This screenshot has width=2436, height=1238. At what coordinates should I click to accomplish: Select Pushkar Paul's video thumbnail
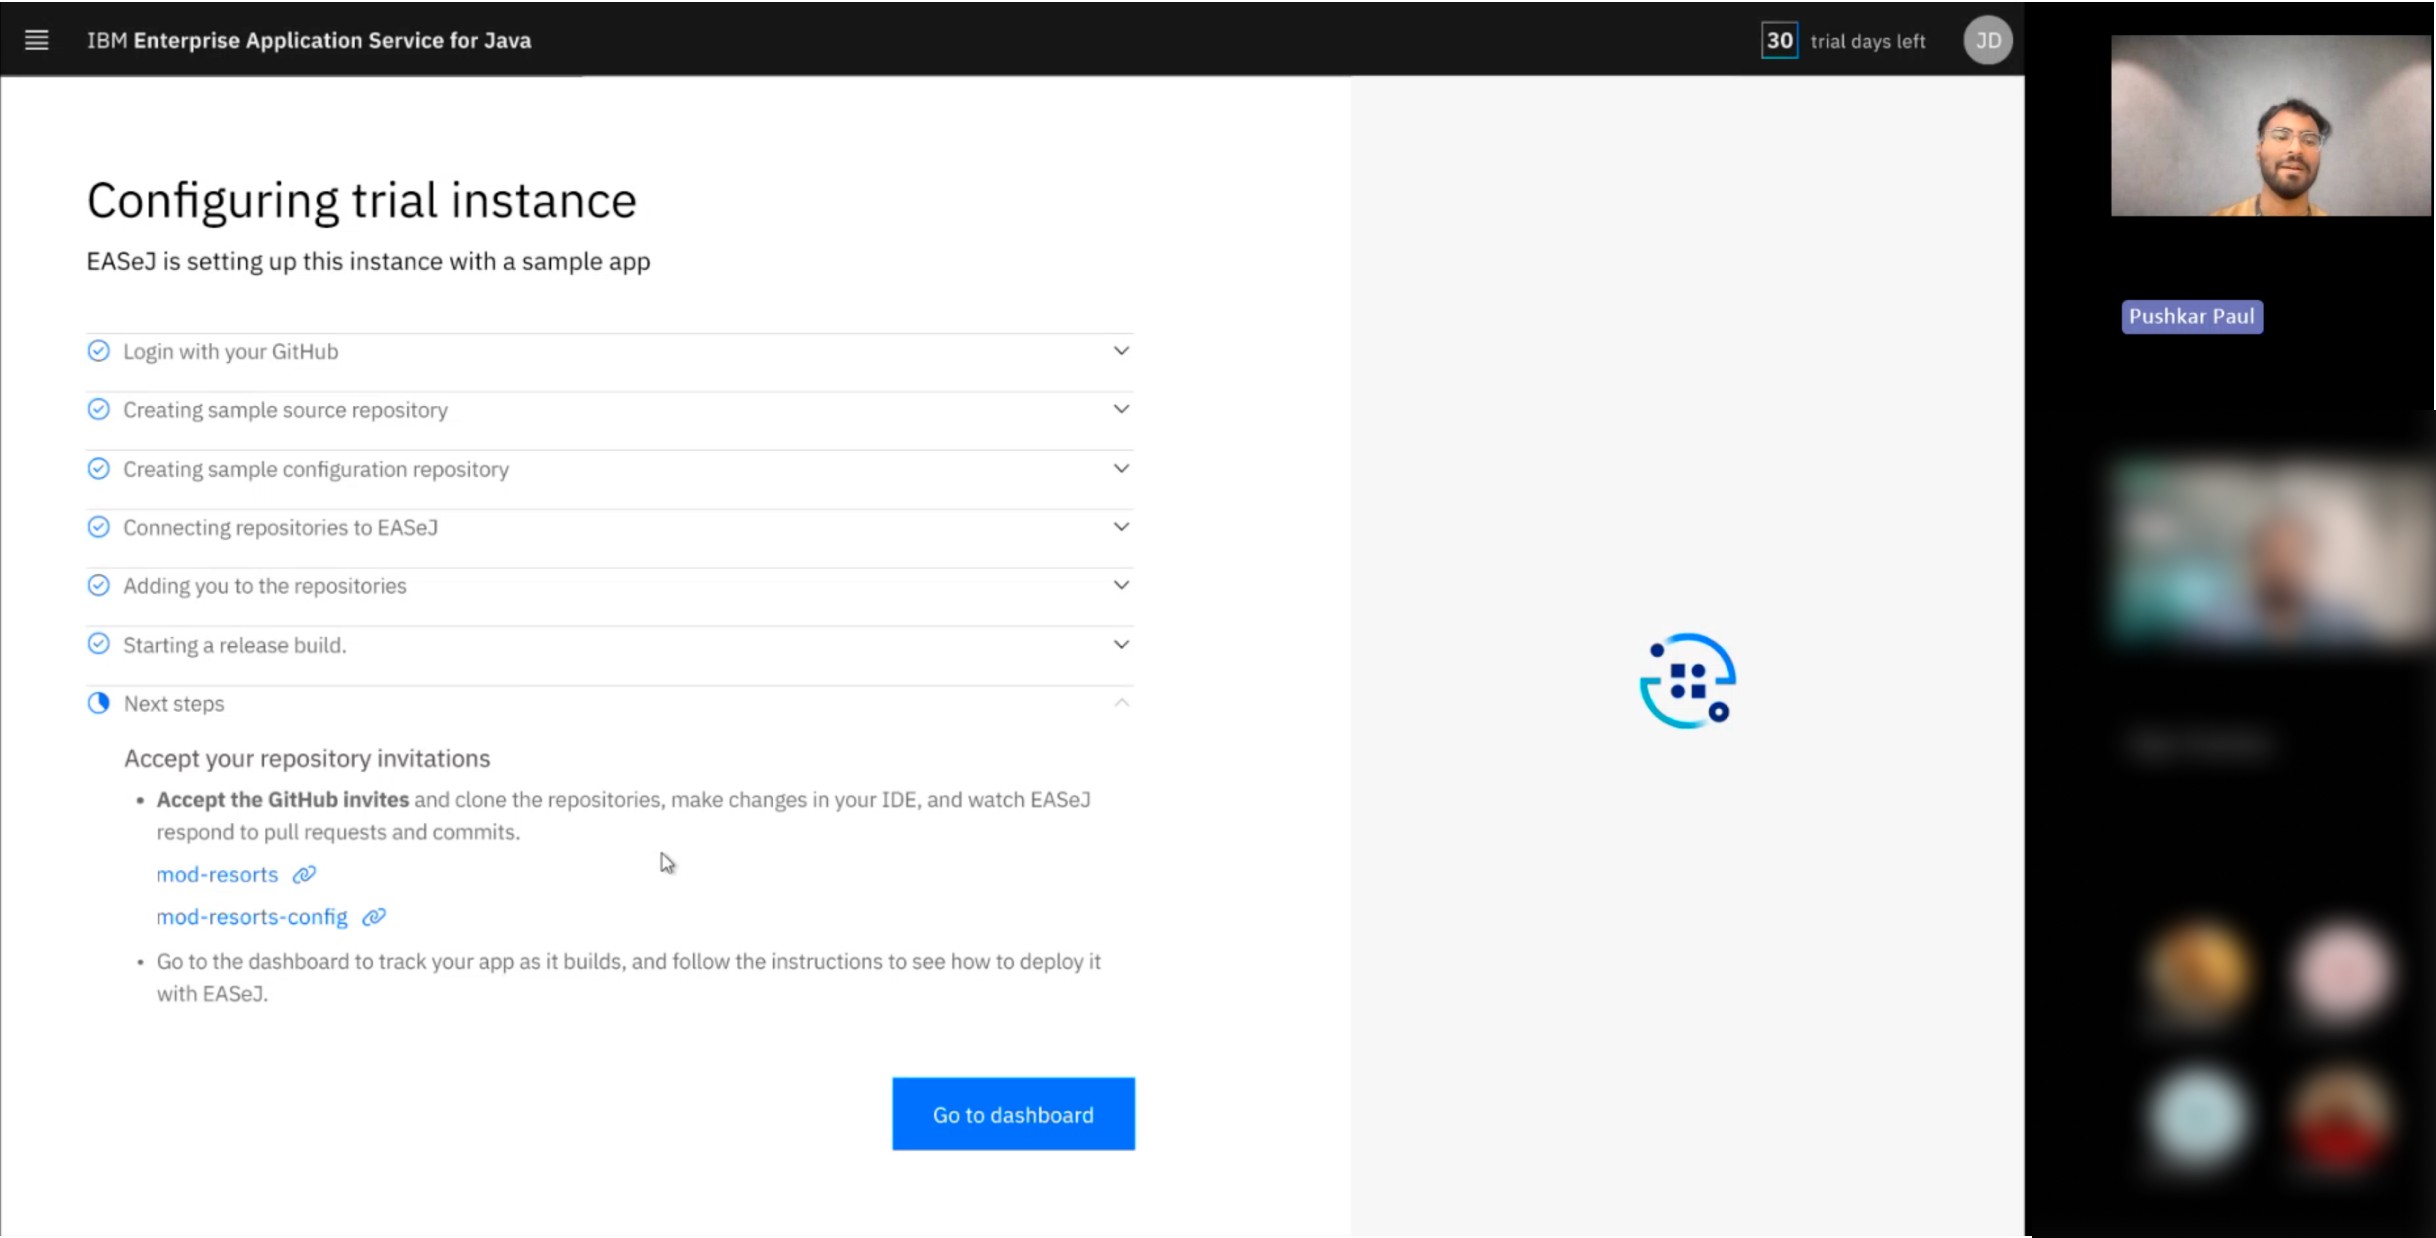tap(2270, 126)
